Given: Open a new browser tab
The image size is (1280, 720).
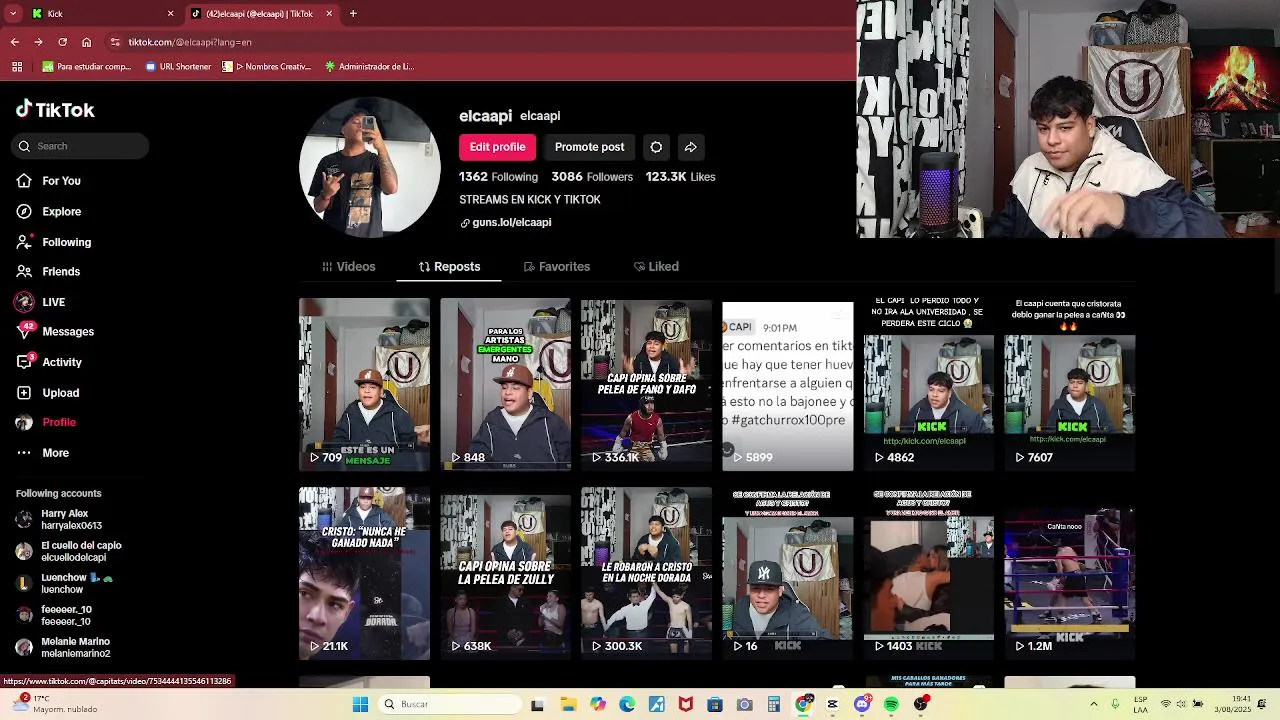Looking at the screenshot, I should tap(353, 14).
